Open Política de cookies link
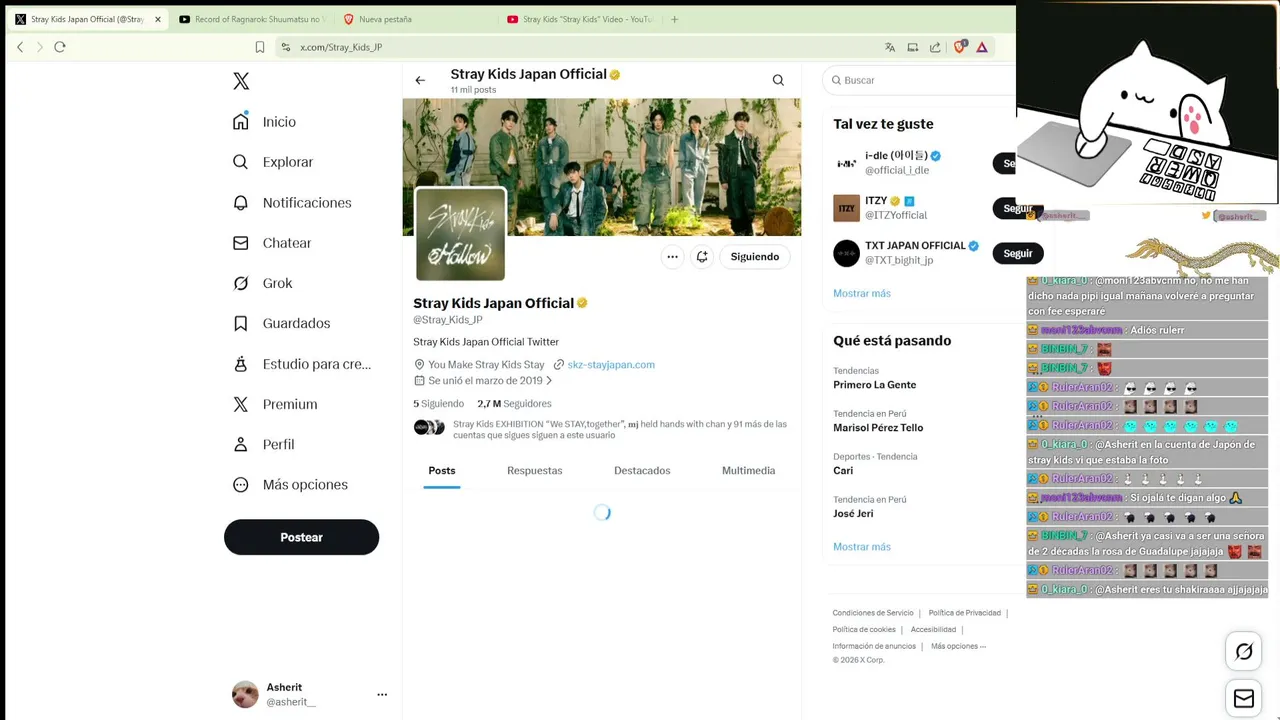Viewport: 1280px width, 720px height. [x=864, y=630]
